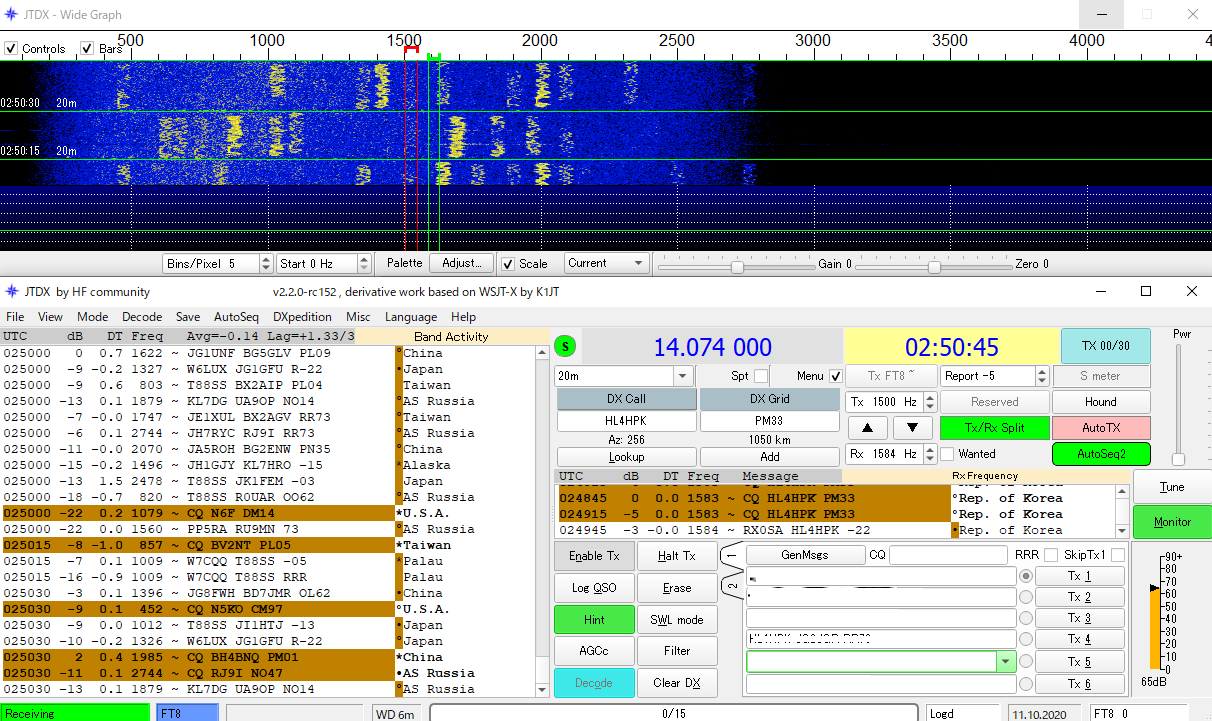Open the DXpedition menu
Image resolution: width=1212 pixels, height=721 pixels.
click(302, 317)
